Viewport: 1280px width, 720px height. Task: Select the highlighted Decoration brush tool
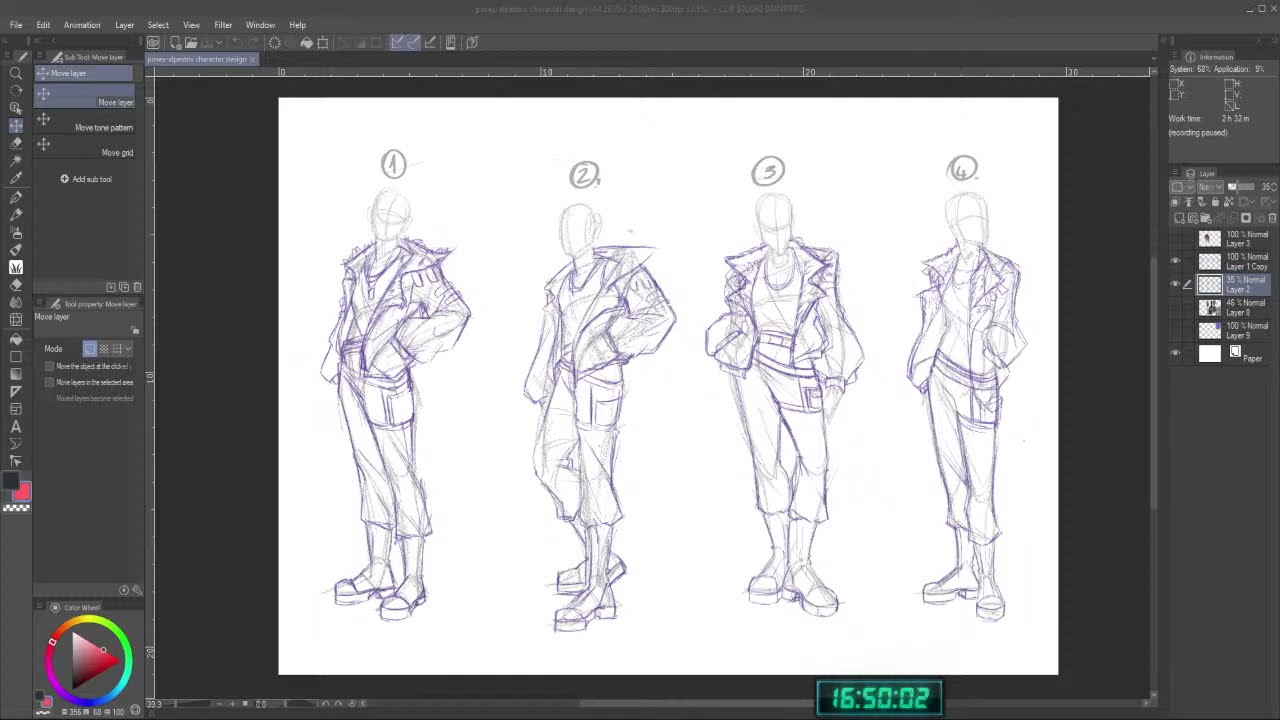tap(16, 267)
